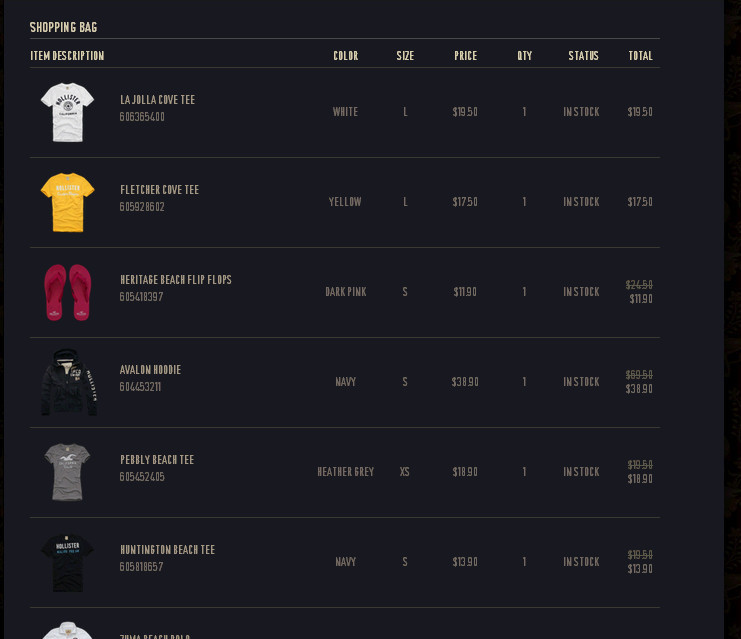Open the yellow Fletcher Cove Tee image

(x=67, y=201)
